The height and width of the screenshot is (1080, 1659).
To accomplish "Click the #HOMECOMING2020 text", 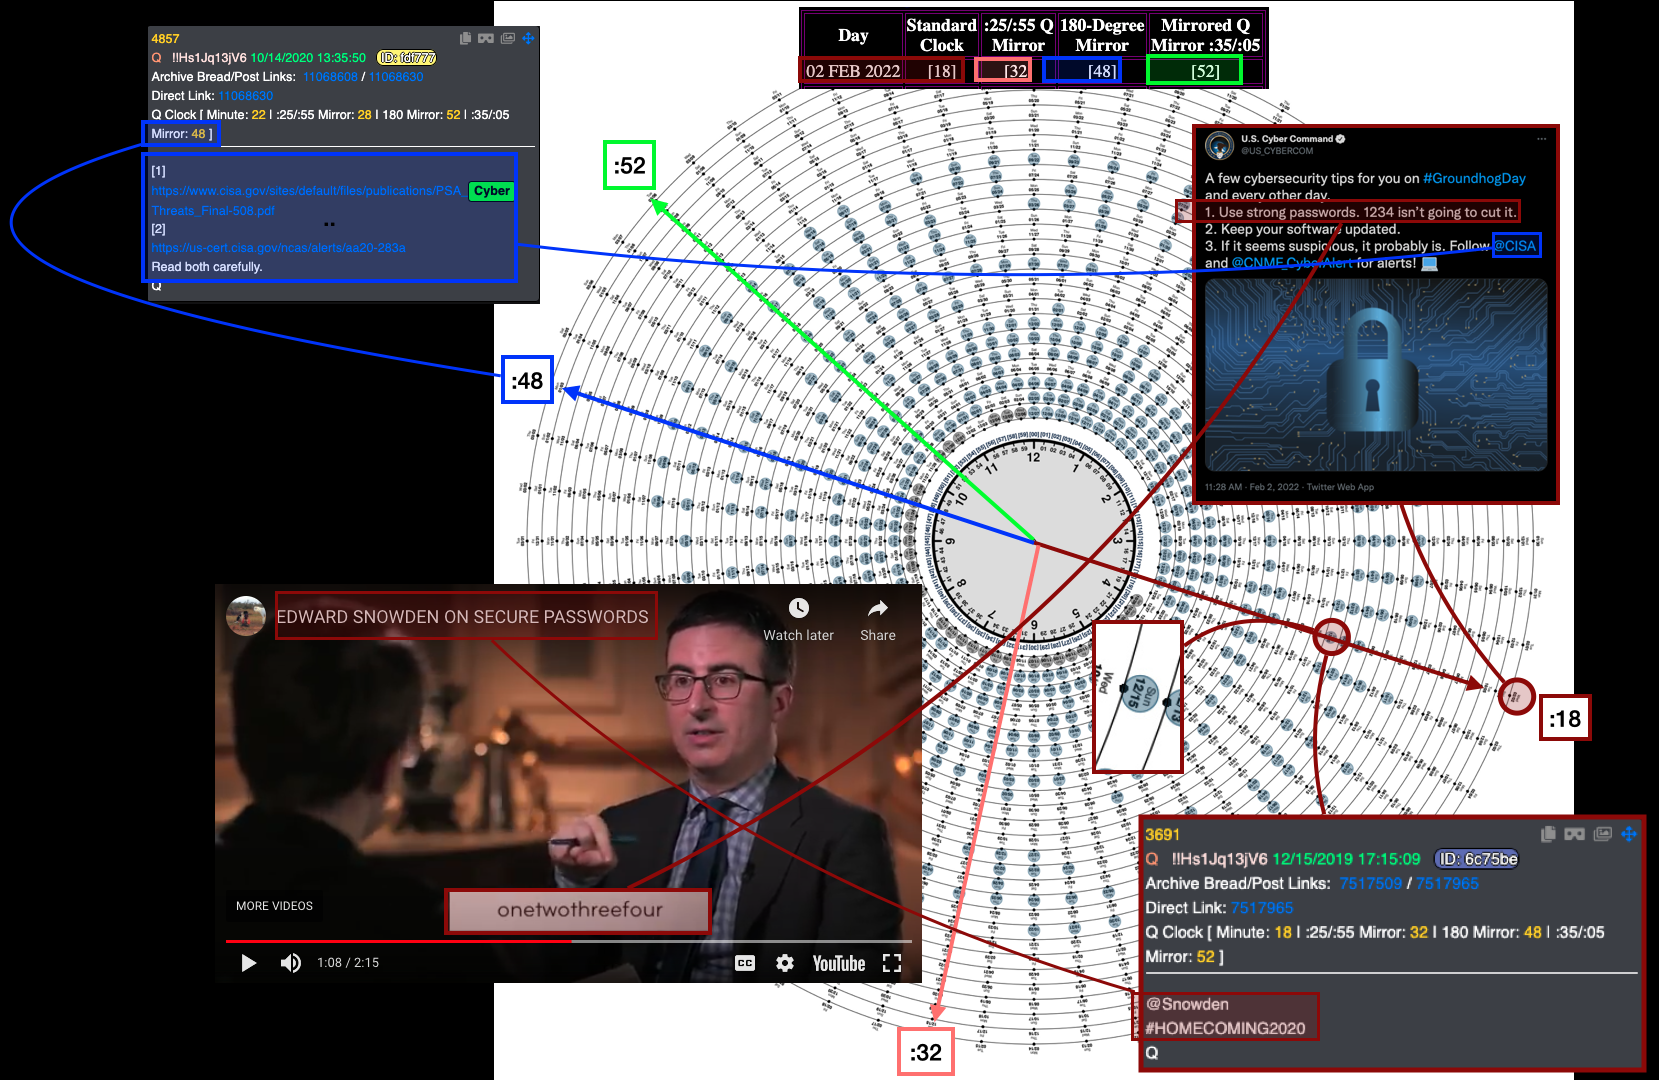I will point(1225,1029).
